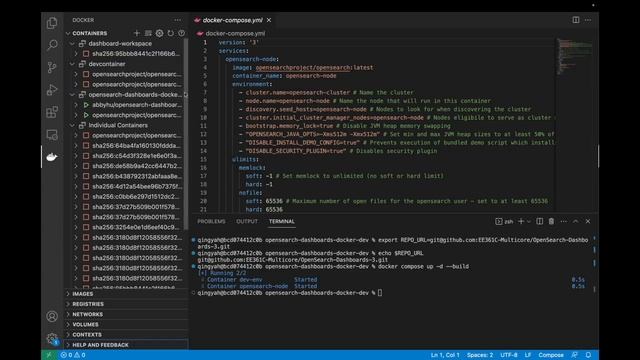The width and height of the screenshot is (640, 360).
Task: Collapse Individual Containers group
Action: pyautogui.click(x=73, y=125)
